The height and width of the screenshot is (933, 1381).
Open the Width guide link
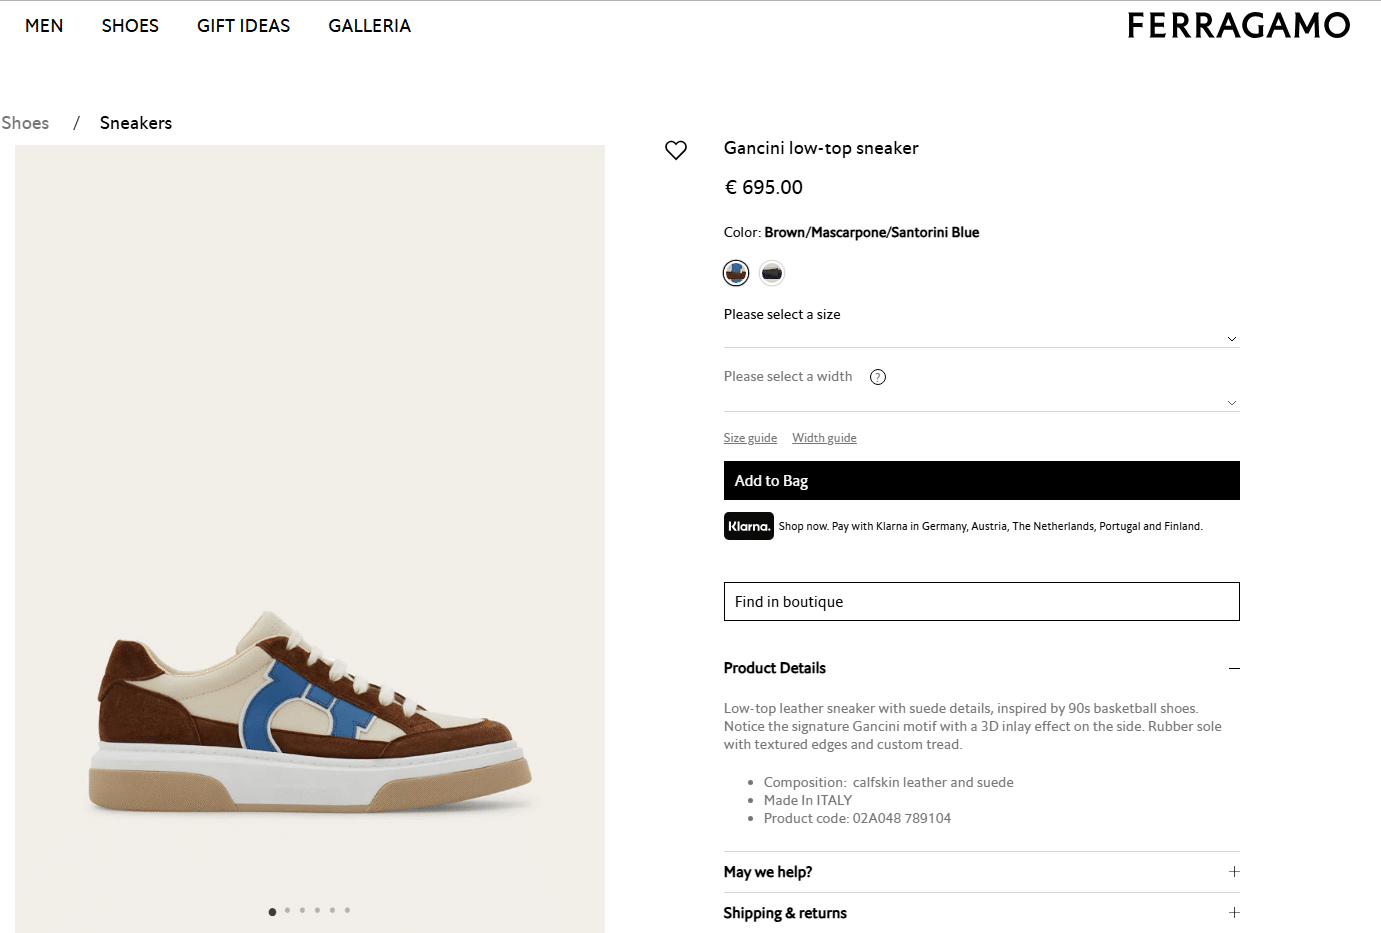pos(824,438)
